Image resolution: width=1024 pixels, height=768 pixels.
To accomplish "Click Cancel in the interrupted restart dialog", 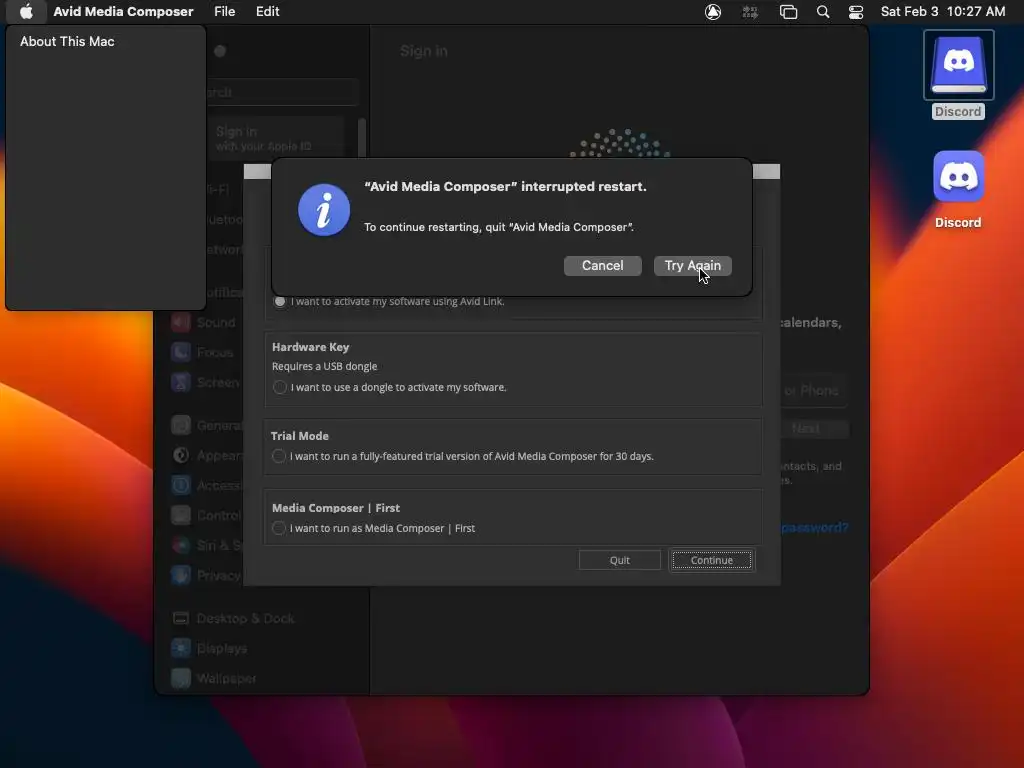I will 602,266.
